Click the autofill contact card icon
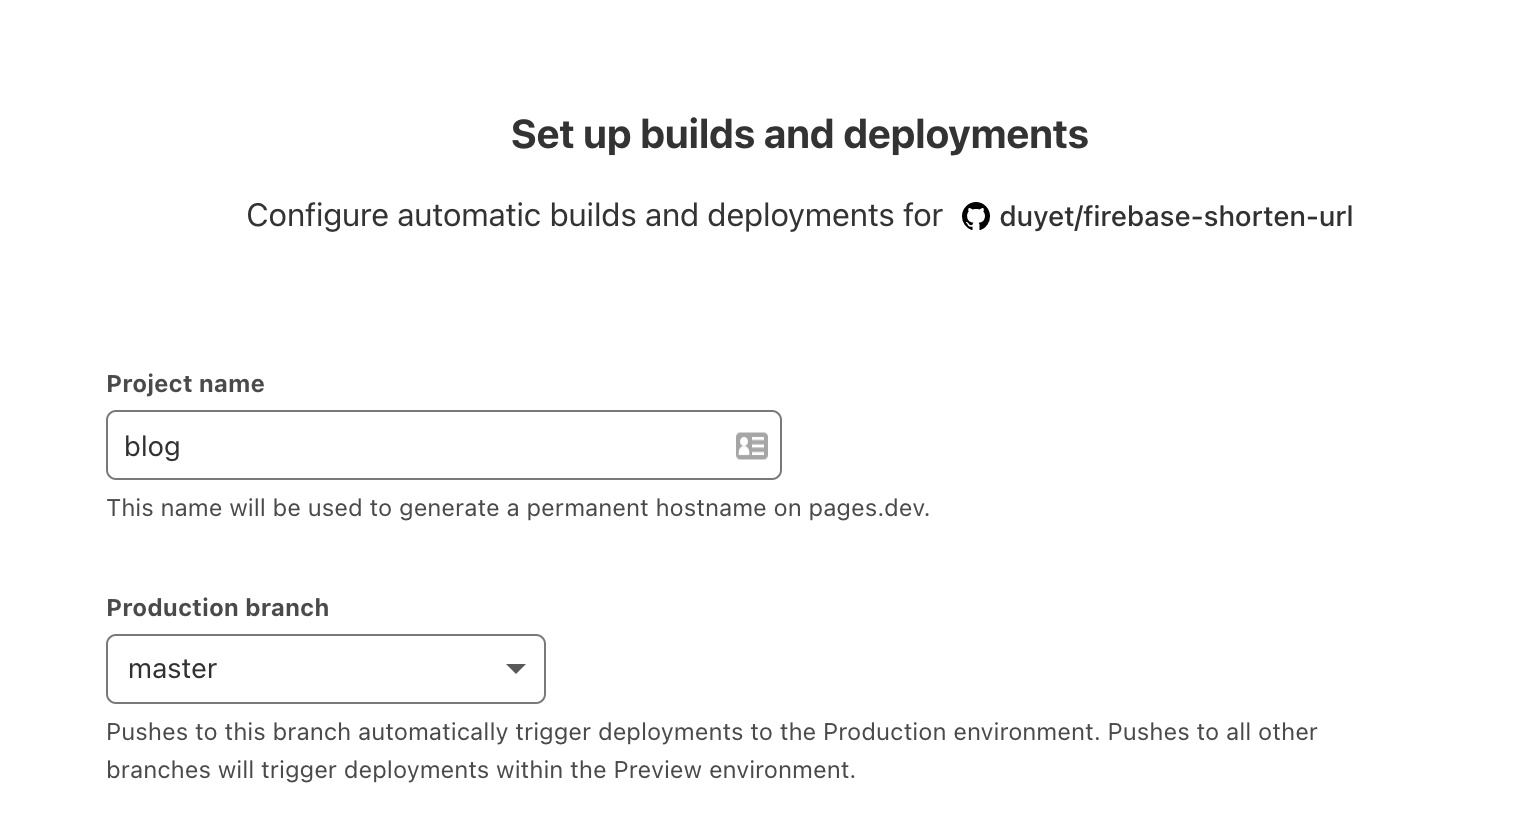The width and height of the screenshot is (1518, 834). [751, 446]
